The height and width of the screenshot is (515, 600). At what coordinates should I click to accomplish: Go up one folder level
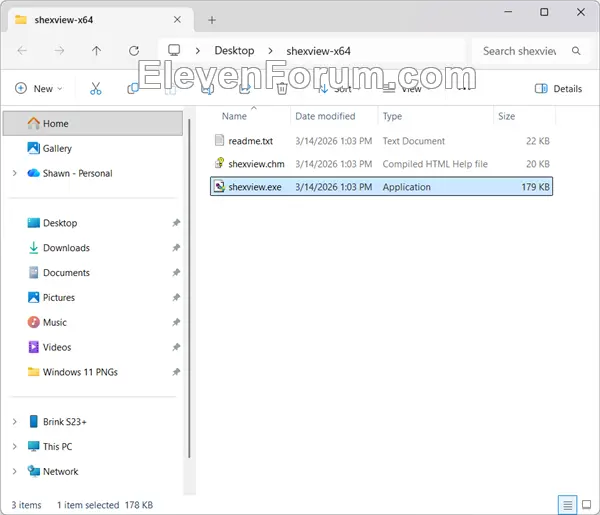click(x=96, y=51)
